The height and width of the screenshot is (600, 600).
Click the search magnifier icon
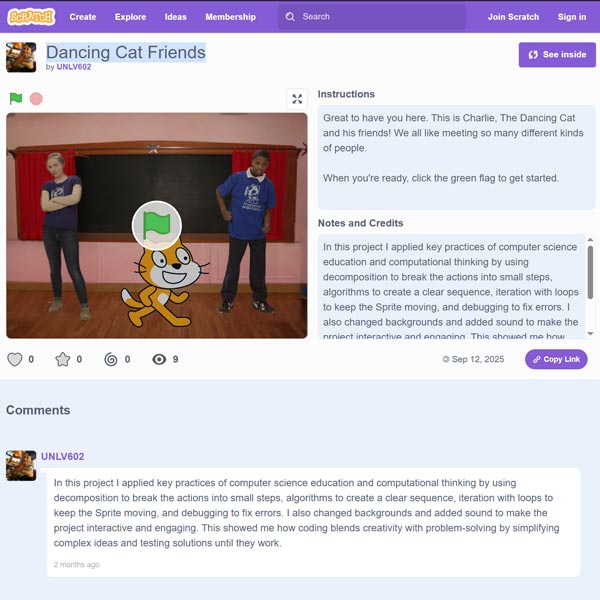pyautogui.click(x=290, y=17)
